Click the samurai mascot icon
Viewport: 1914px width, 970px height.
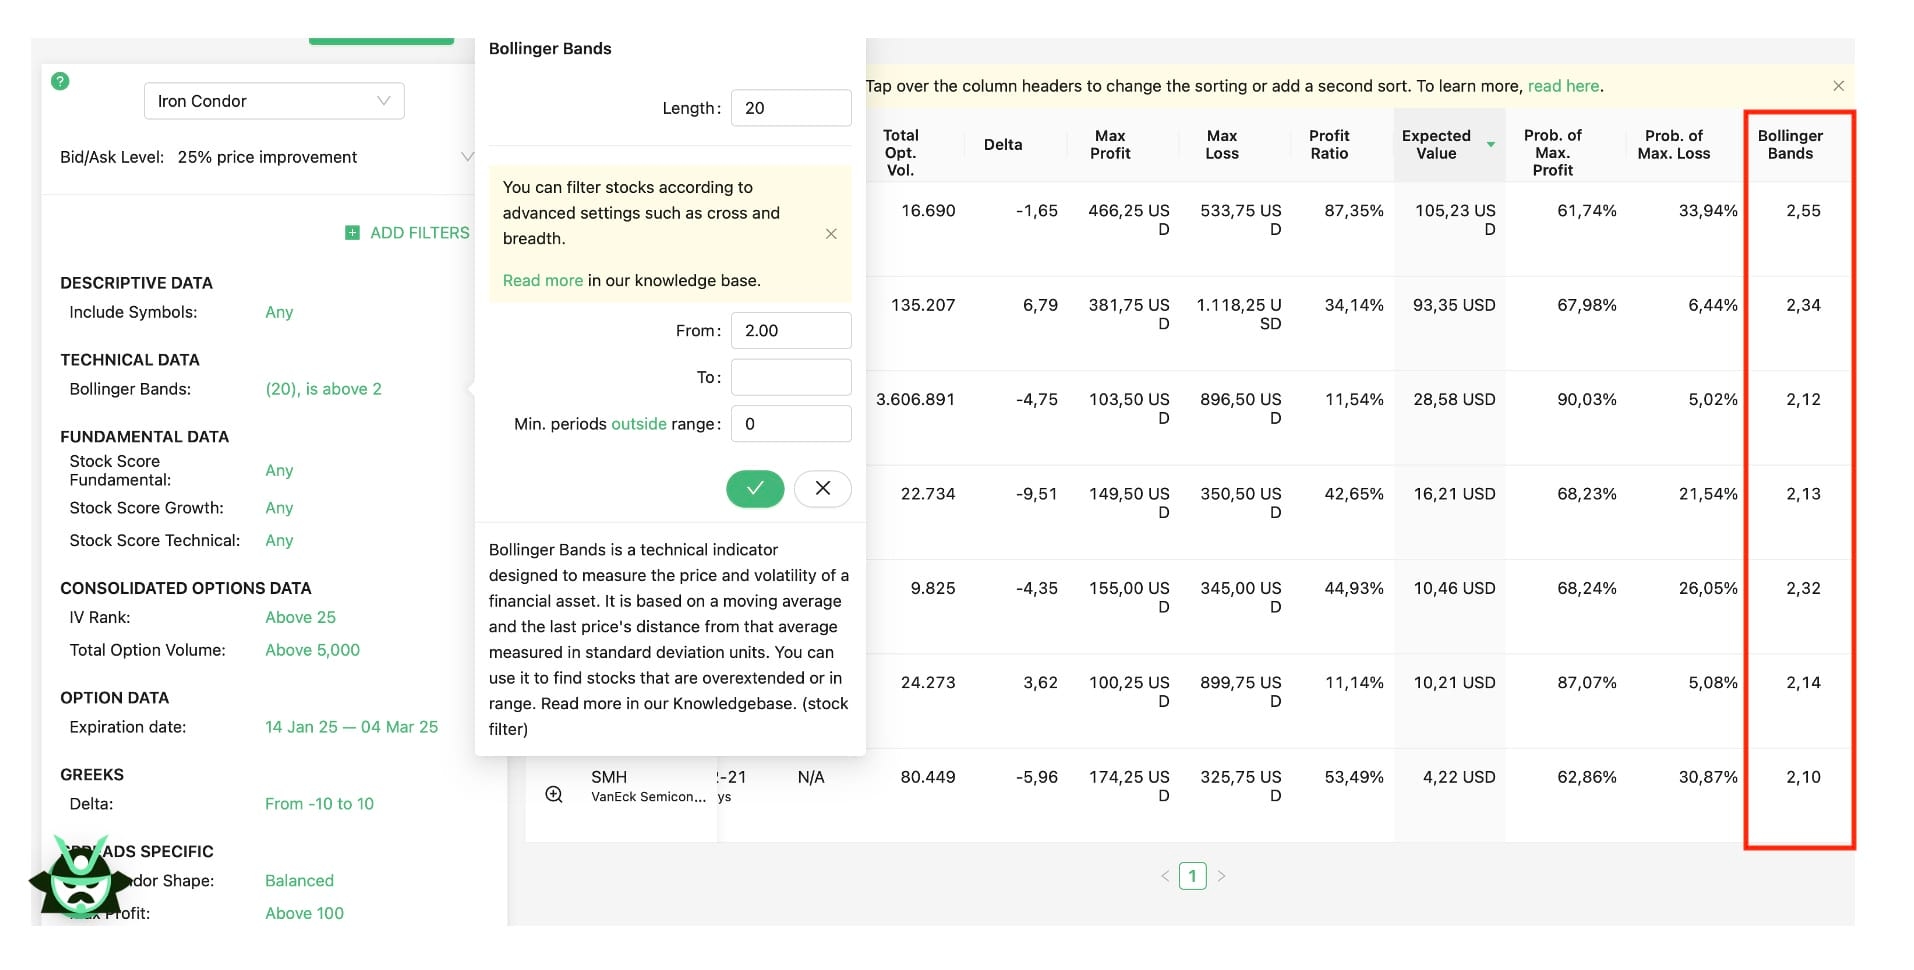click(x=80, y=878)
